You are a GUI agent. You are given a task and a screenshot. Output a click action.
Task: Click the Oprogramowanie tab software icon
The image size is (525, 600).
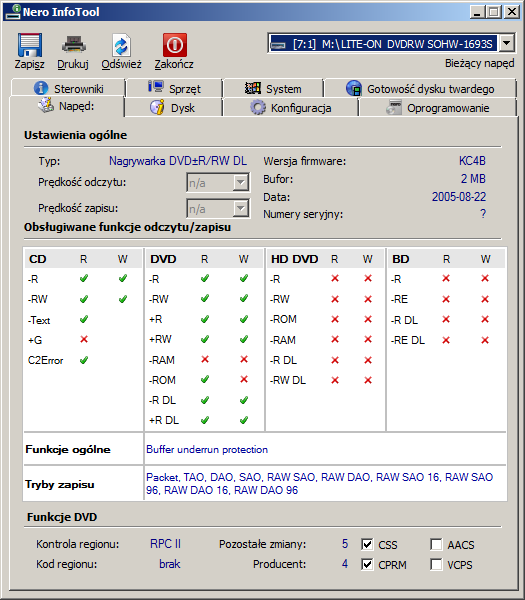tap(394, 108)
